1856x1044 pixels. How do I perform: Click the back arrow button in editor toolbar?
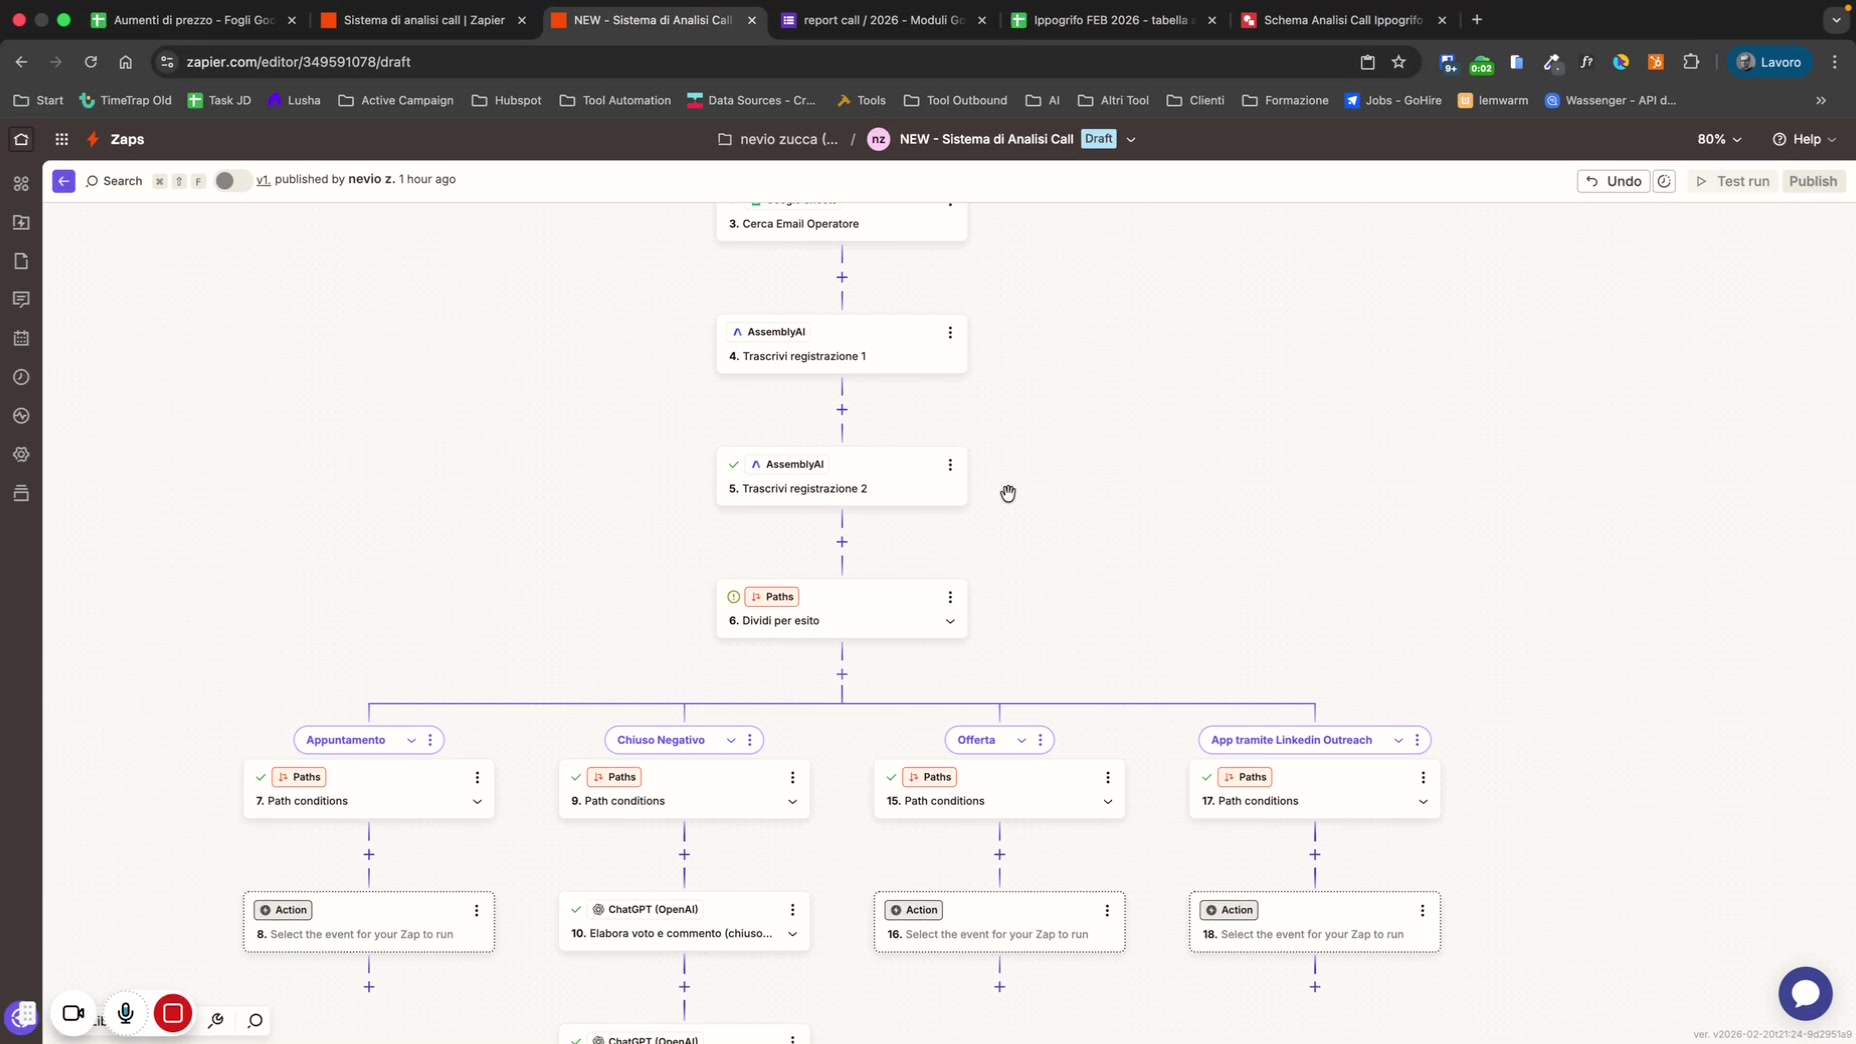tap(63, 181)
